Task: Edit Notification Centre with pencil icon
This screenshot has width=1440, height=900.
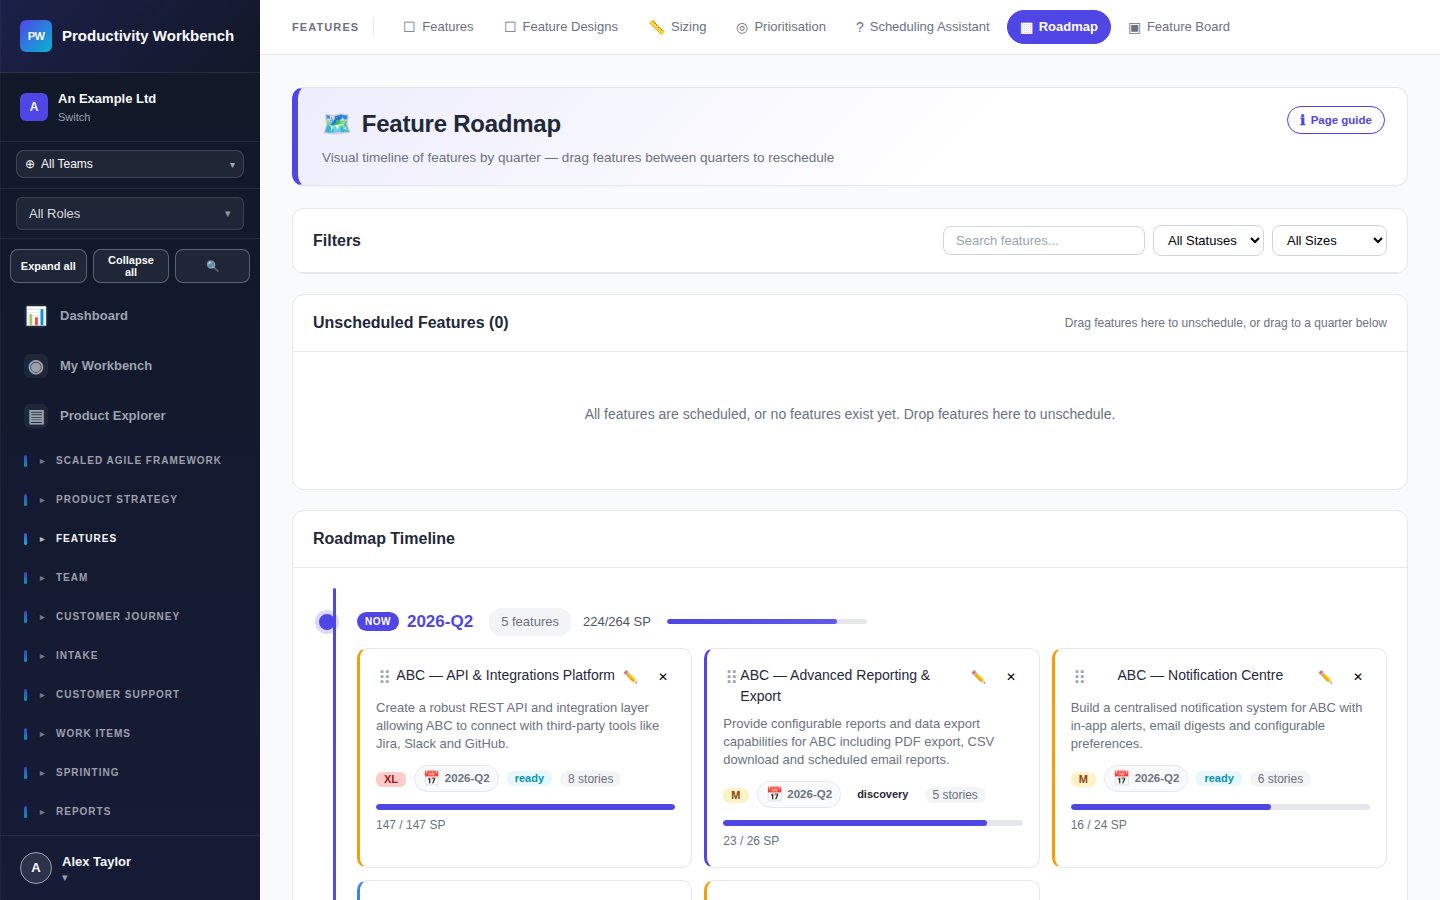Action: [x=1325, y=677]
